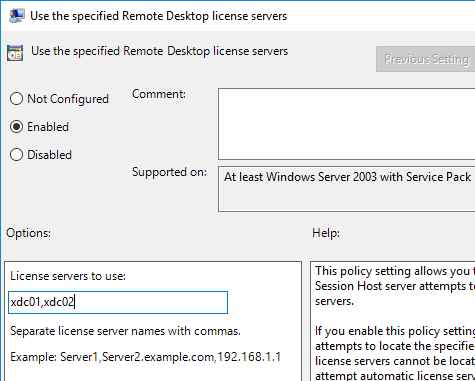Screen dimensions: 475x381
Task: Click the Example server names text line
Action: click(x=146, y=357)
